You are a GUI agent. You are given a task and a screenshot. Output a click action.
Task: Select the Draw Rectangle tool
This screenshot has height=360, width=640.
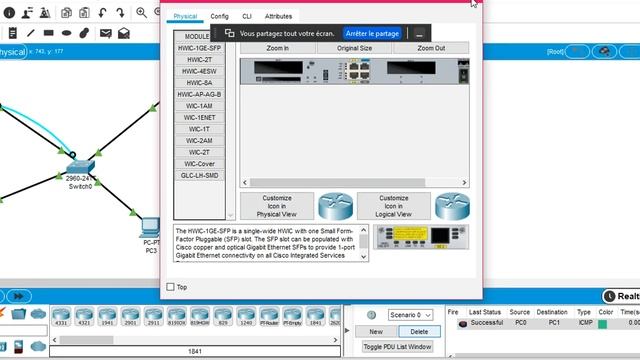[49, 33]
